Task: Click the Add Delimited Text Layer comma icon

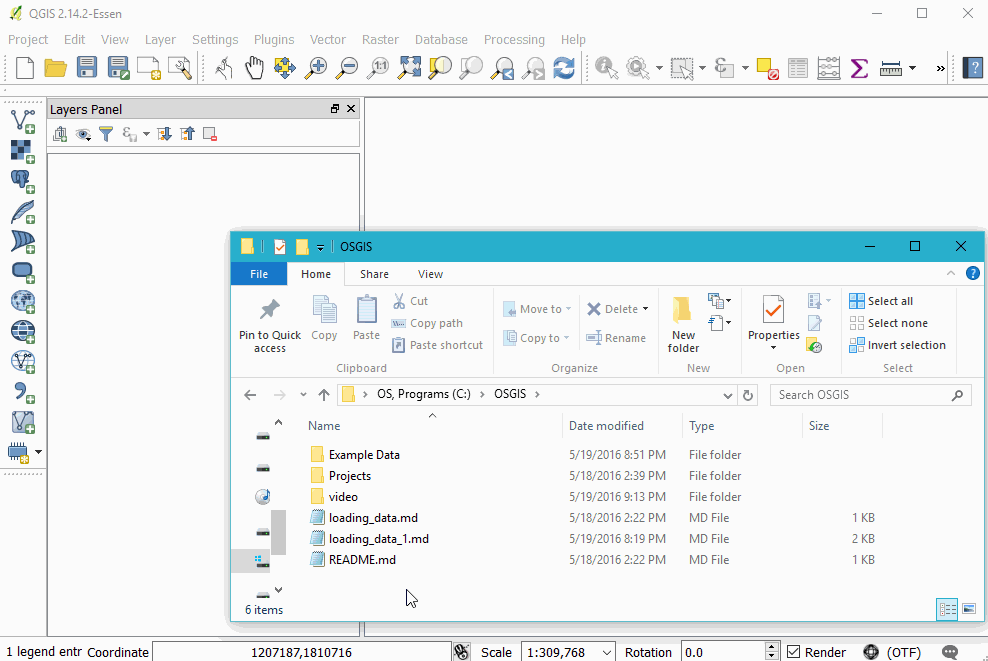Action: tap(23, 392)
